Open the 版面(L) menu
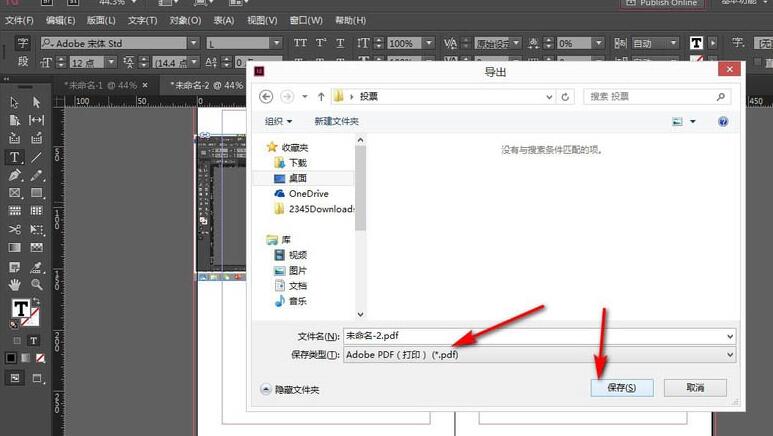The width and height of the screenshot is (773, 436). coord(101,21)
